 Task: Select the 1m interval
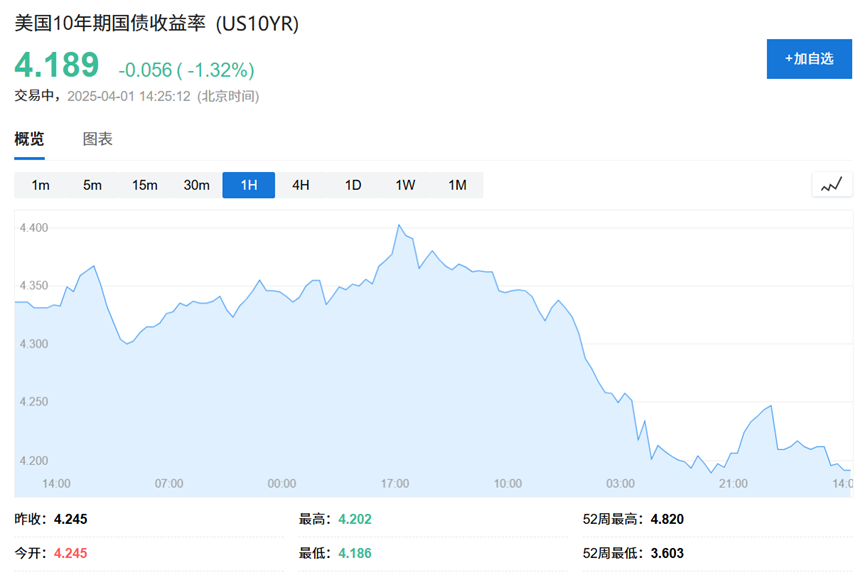pos(40,185)
